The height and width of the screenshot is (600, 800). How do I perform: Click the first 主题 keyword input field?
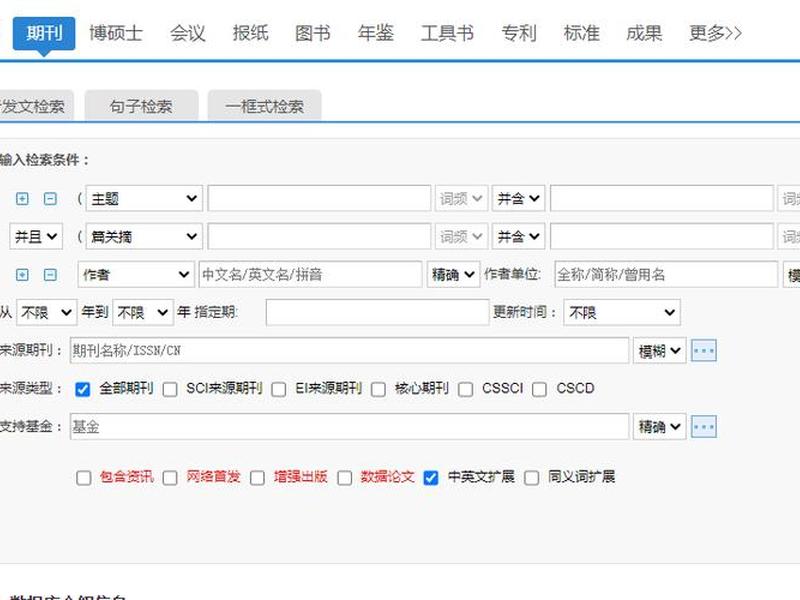(319, 198)
